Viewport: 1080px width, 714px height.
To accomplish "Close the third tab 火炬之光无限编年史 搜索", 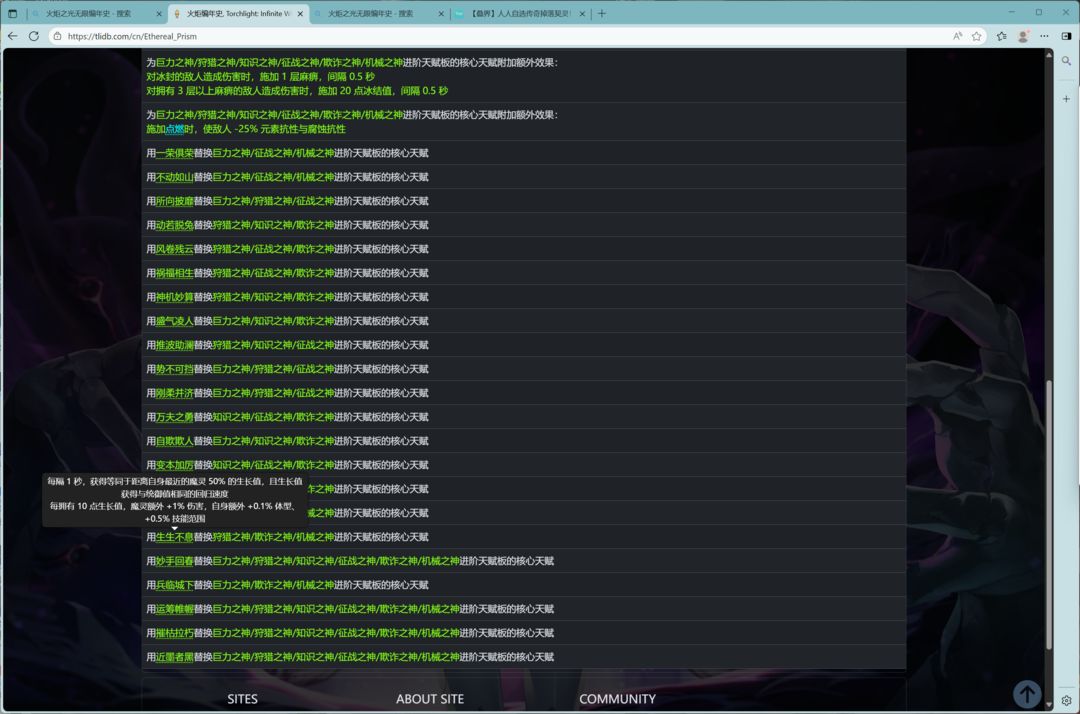I will click(x=441, y=14).
